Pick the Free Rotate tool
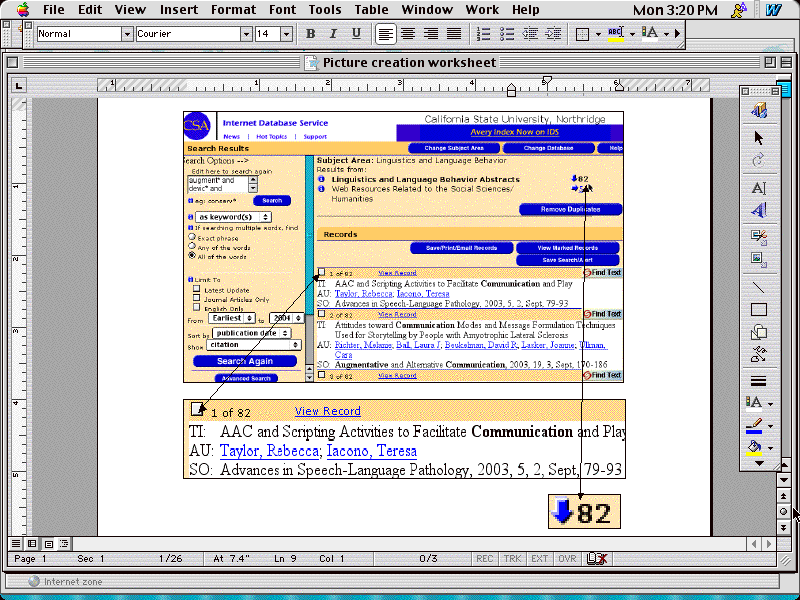Screen dimensions: 800x600 coord(759,160)
